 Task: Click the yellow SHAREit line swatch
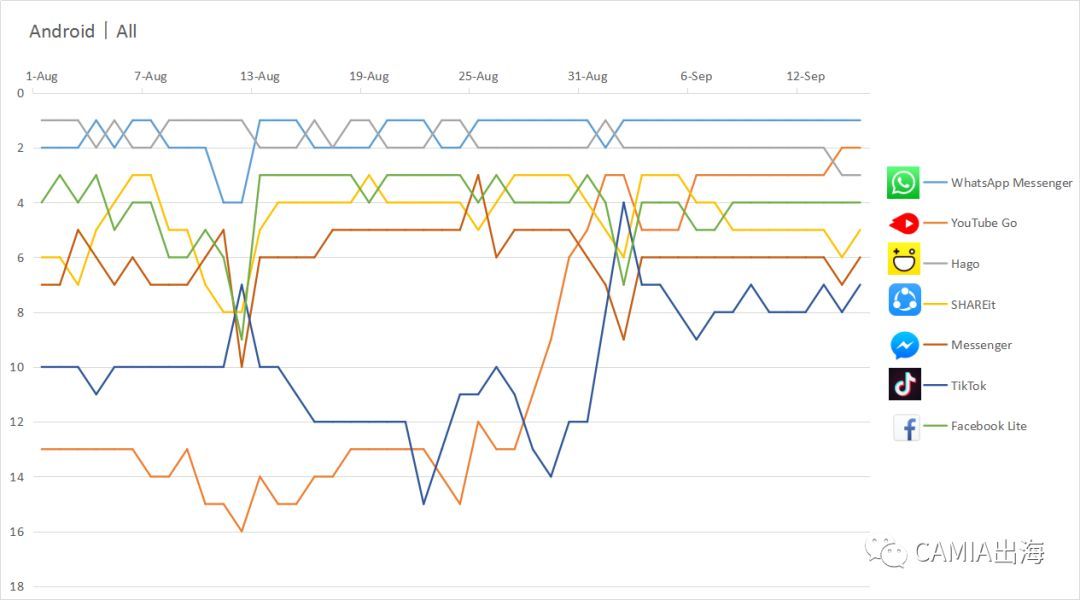coord(935,304)
